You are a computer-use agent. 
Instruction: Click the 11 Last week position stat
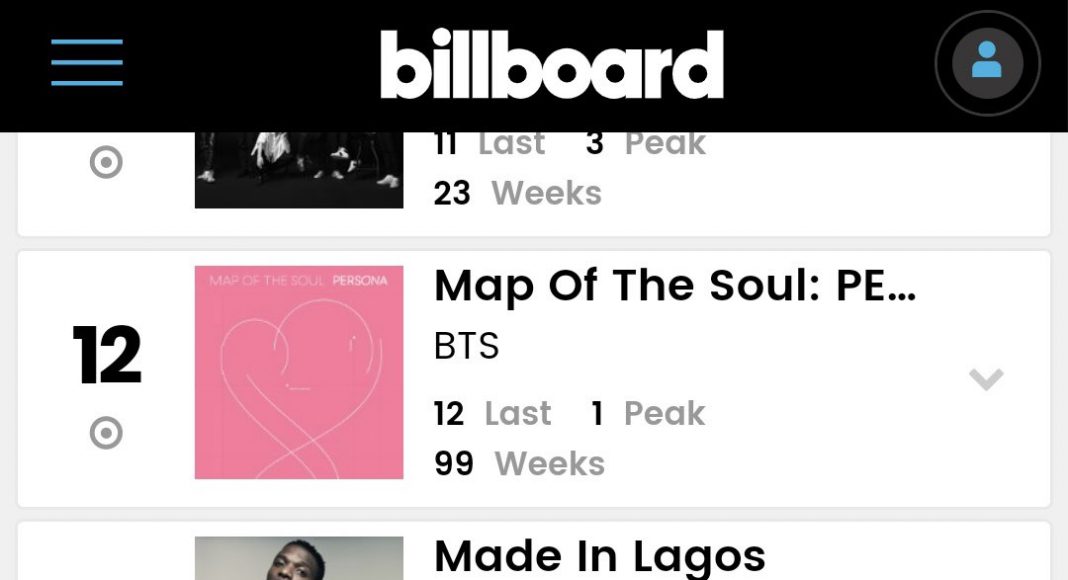coord(489,144)
